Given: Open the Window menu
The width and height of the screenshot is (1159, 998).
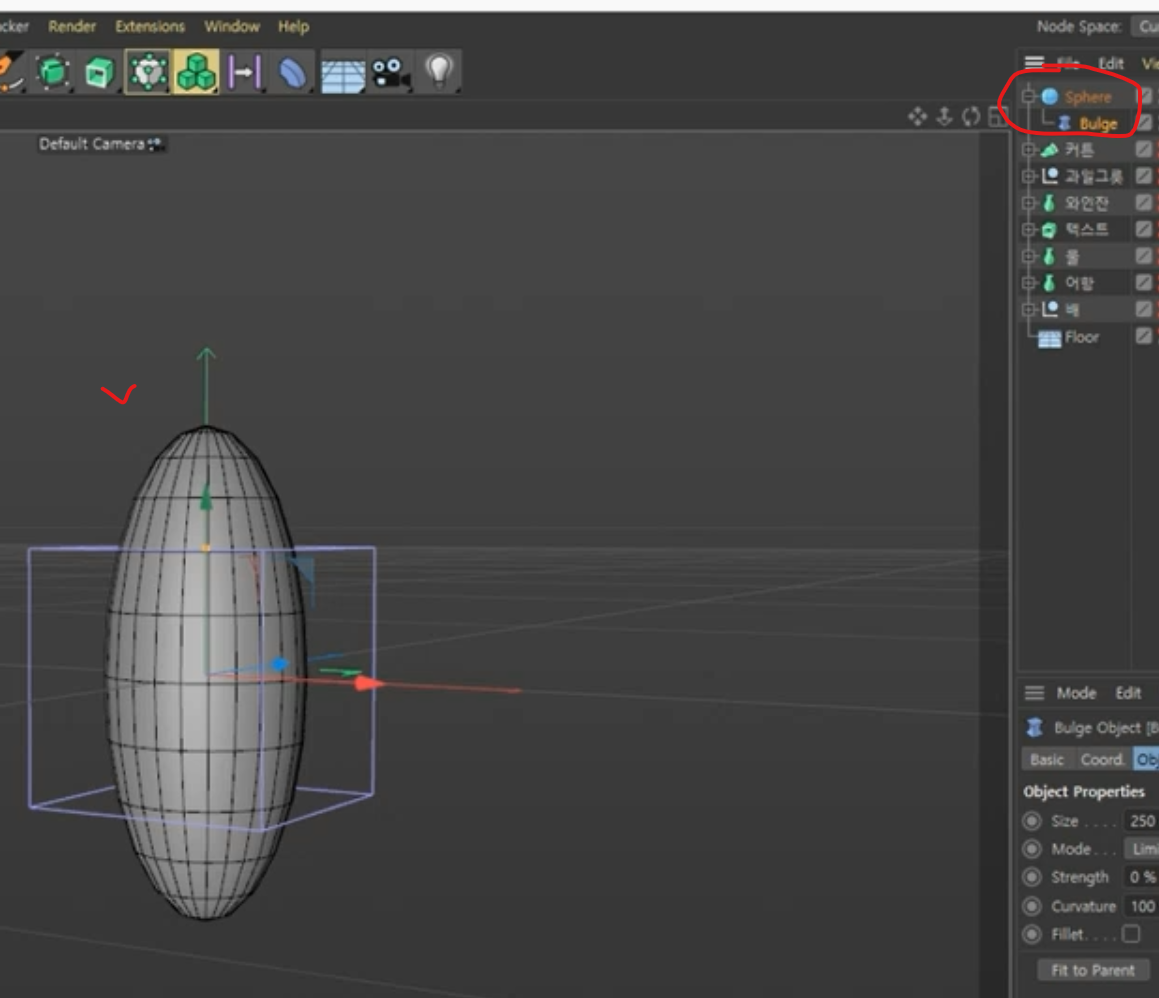Looking at the screenshot, I should point(232,27).
